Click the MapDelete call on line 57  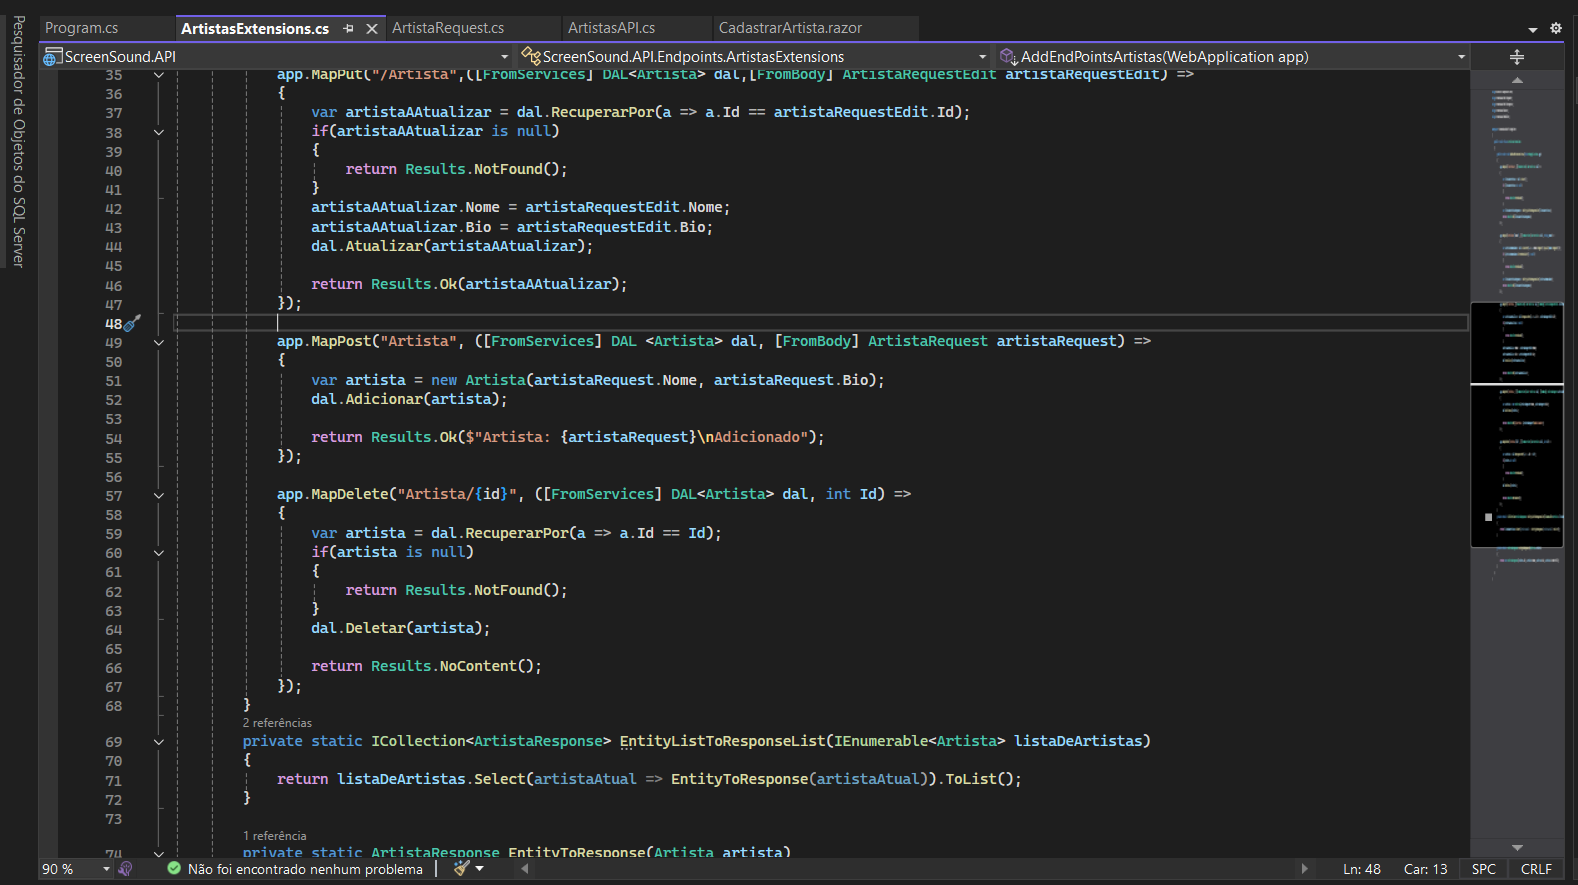click(349, 494)
